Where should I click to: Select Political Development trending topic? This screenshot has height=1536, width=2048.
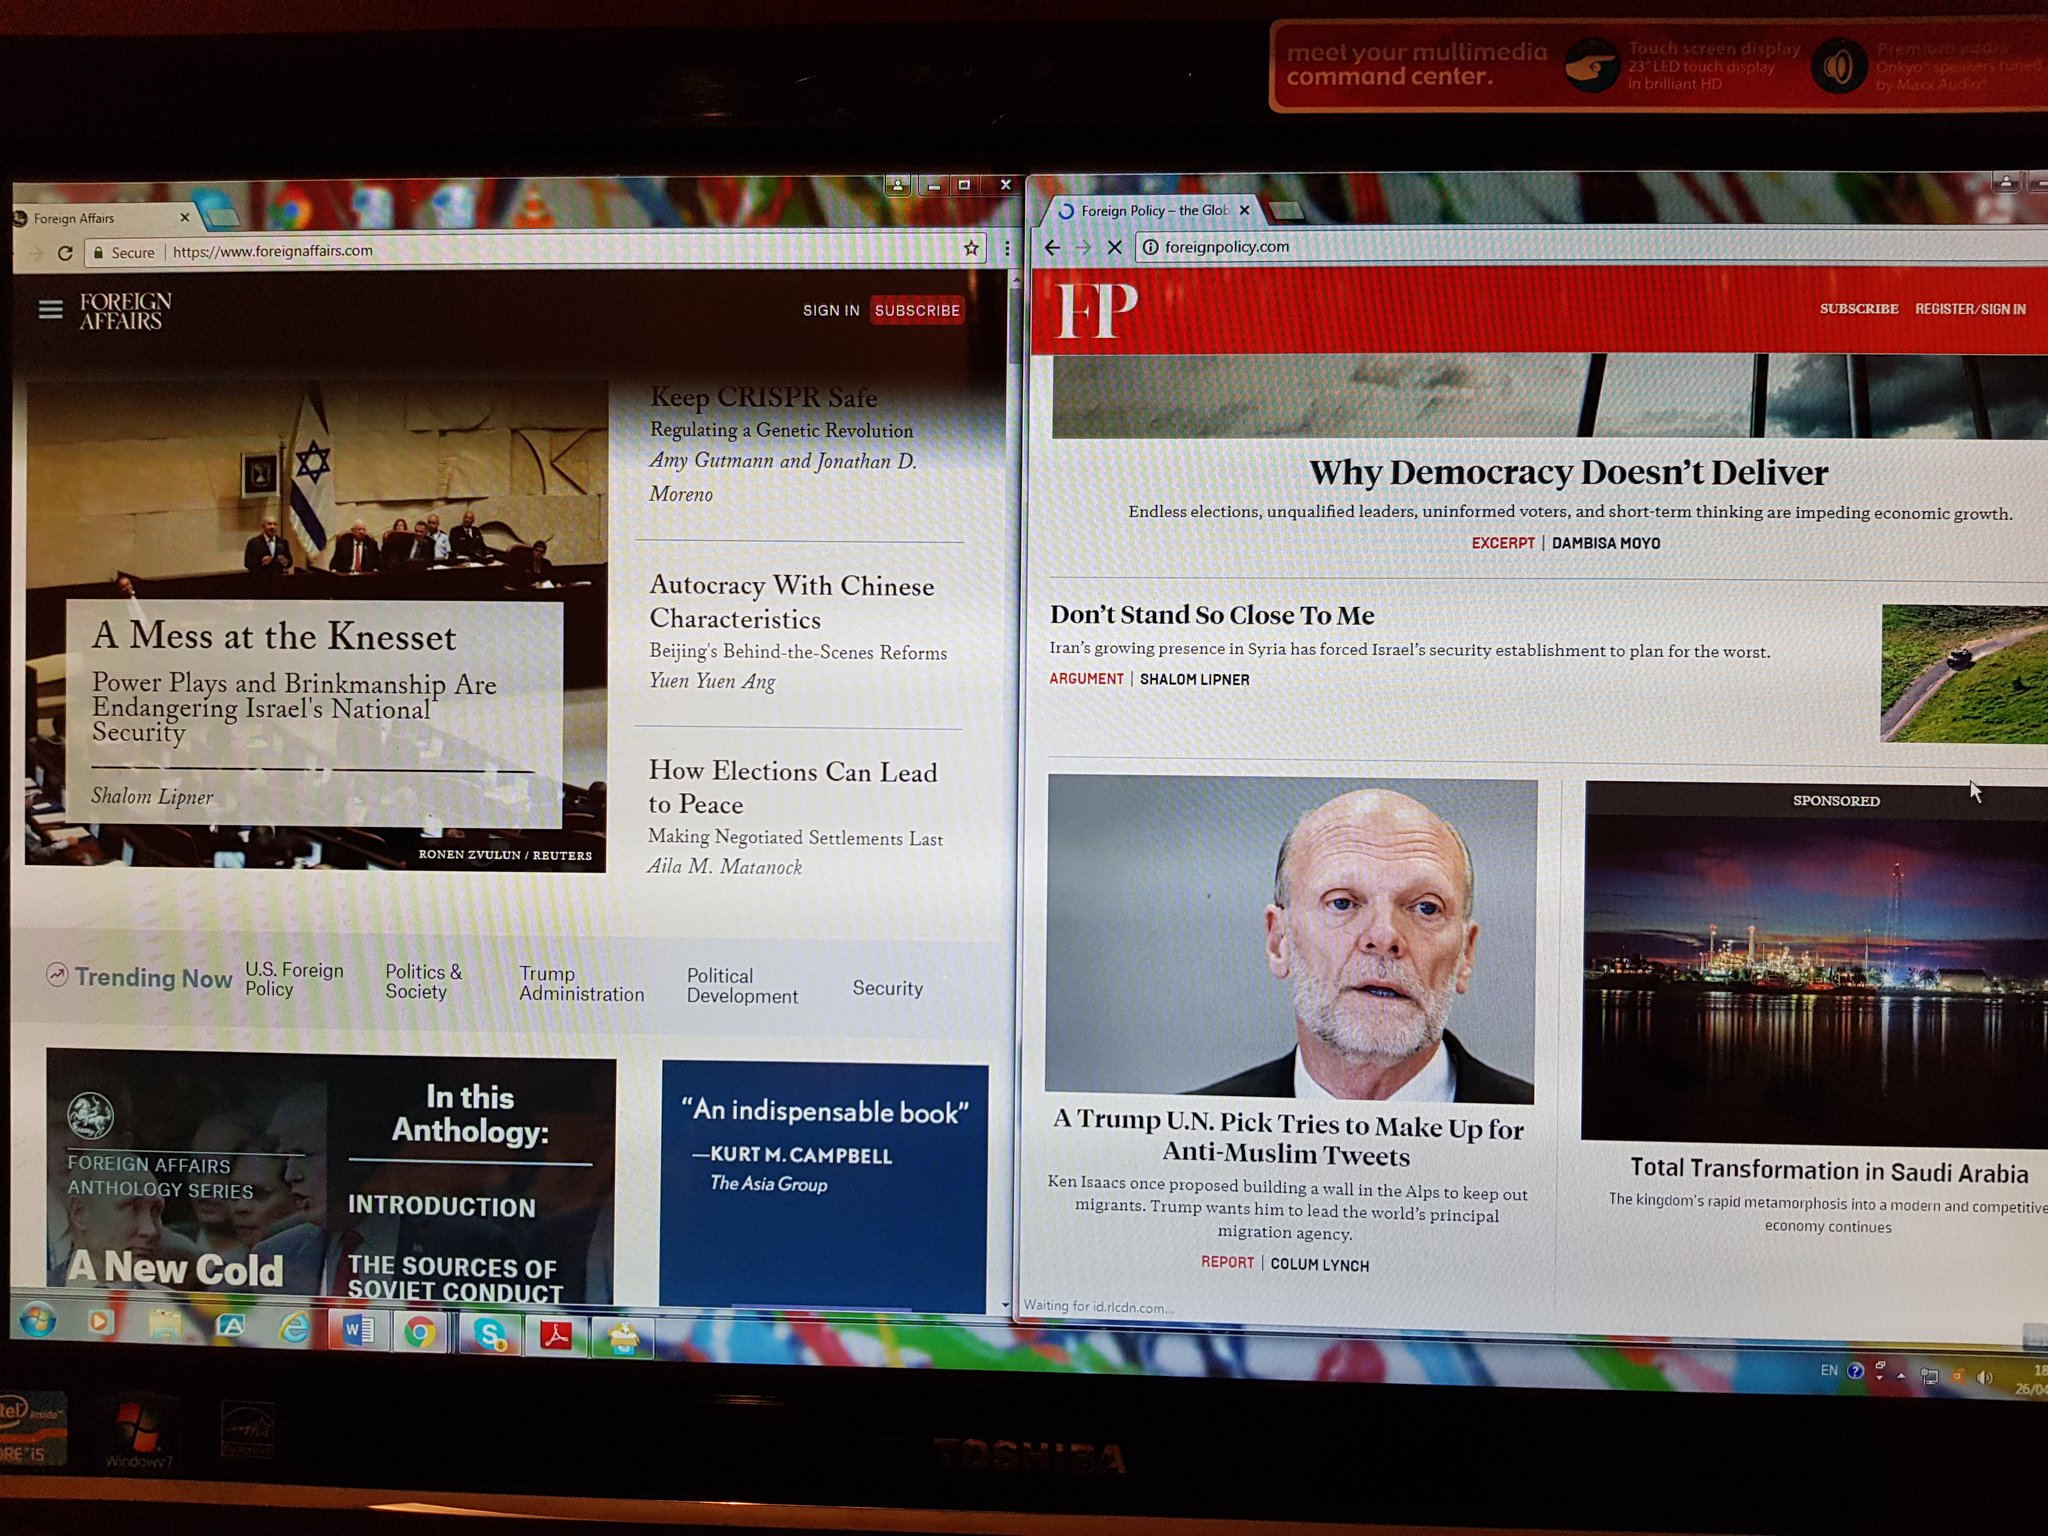tap(742, 986)
